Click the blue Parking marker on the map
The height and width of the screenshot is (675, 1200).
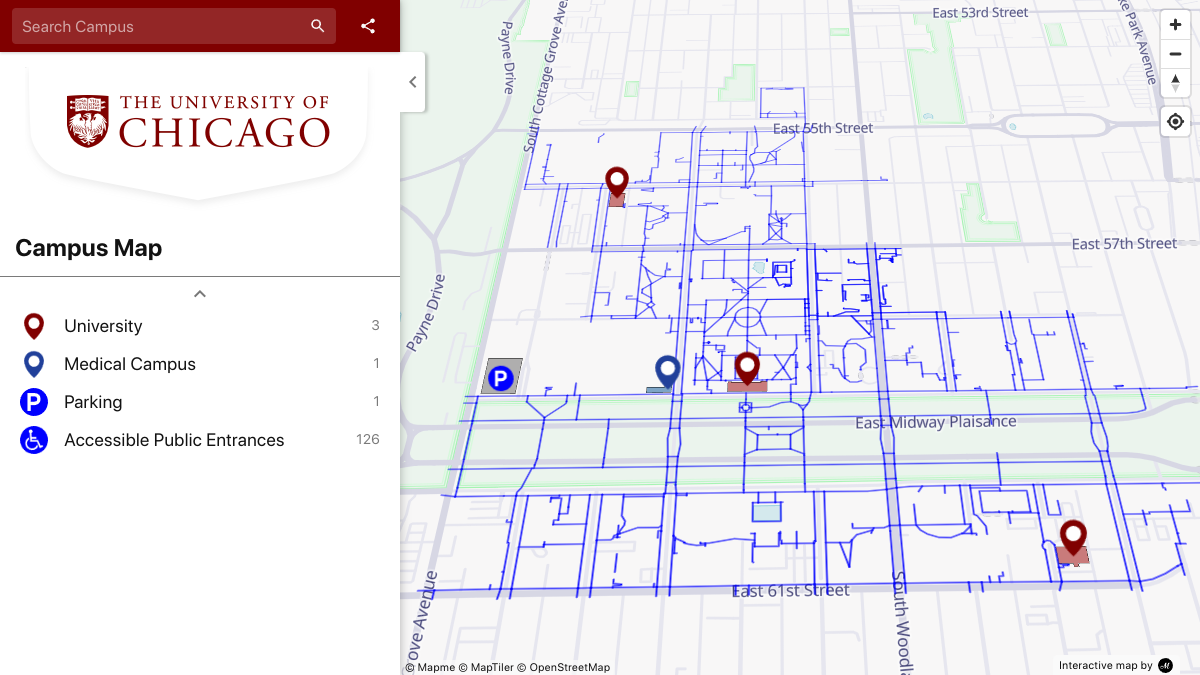(x=501, y=377)
